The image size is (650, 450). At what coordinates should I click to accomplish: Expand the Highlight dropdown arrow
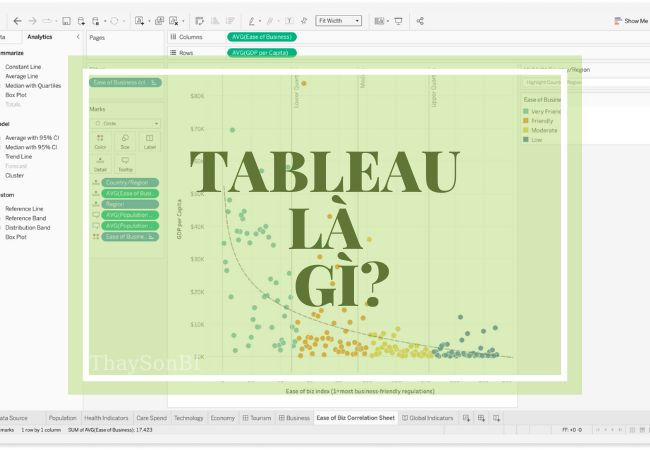click(260, 21)
